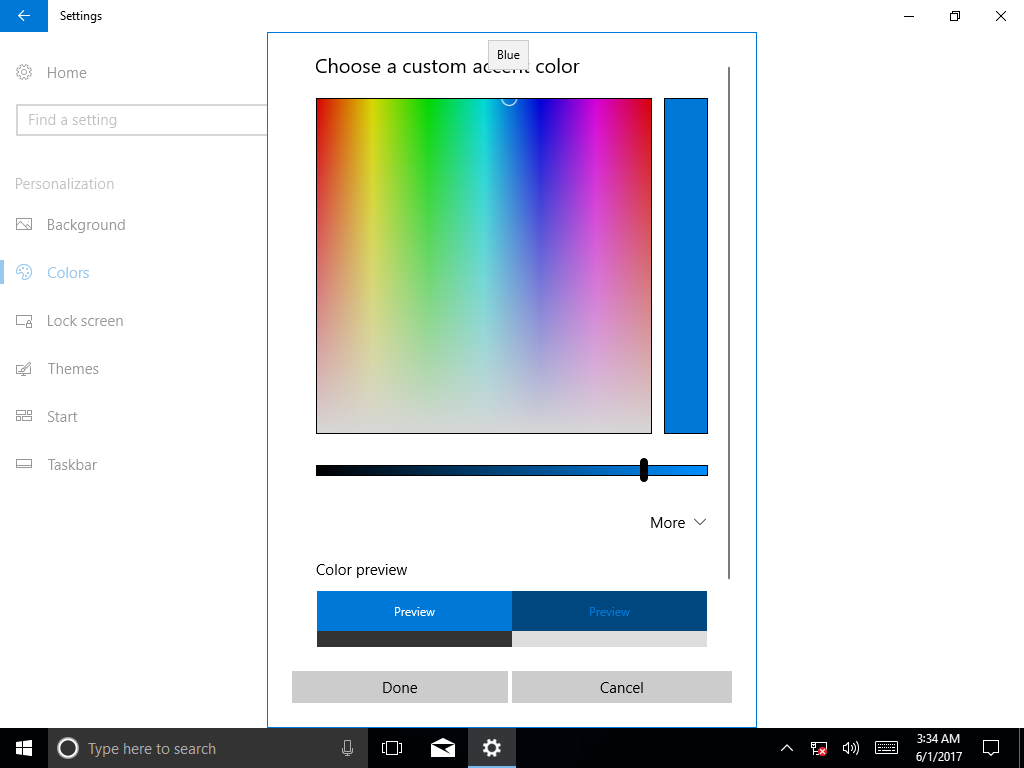The height and width of the screenshot is (768, 1024).
Task: Expand the More color options
Action: (678, 522)
